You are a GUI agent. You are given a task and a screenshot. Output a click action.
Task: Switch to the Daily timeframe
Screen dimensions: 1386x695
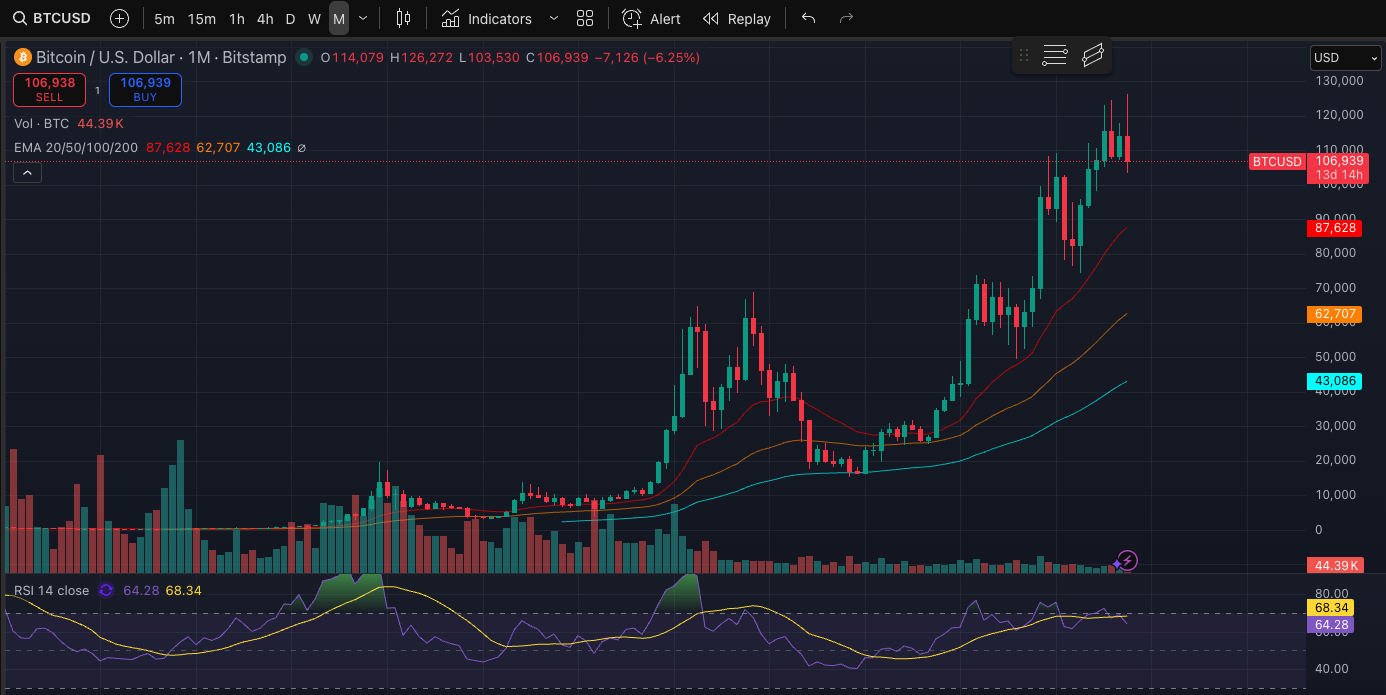coord(290,18)
